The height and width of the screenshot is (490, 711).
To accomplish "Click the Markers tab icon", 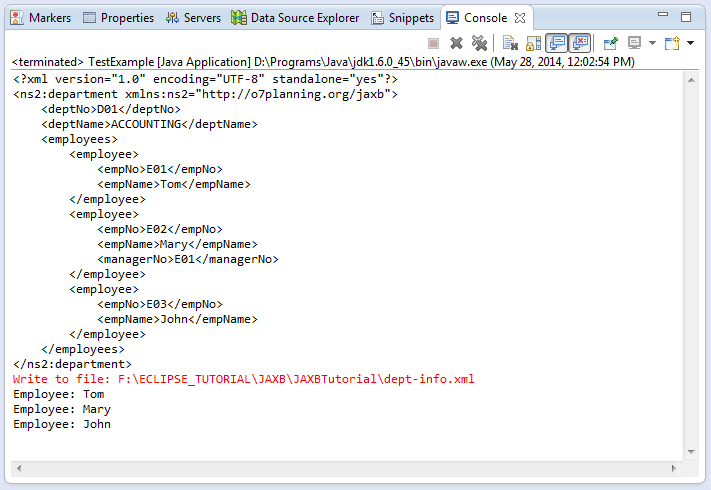I will pyautogui.click(x=17, y=18).
